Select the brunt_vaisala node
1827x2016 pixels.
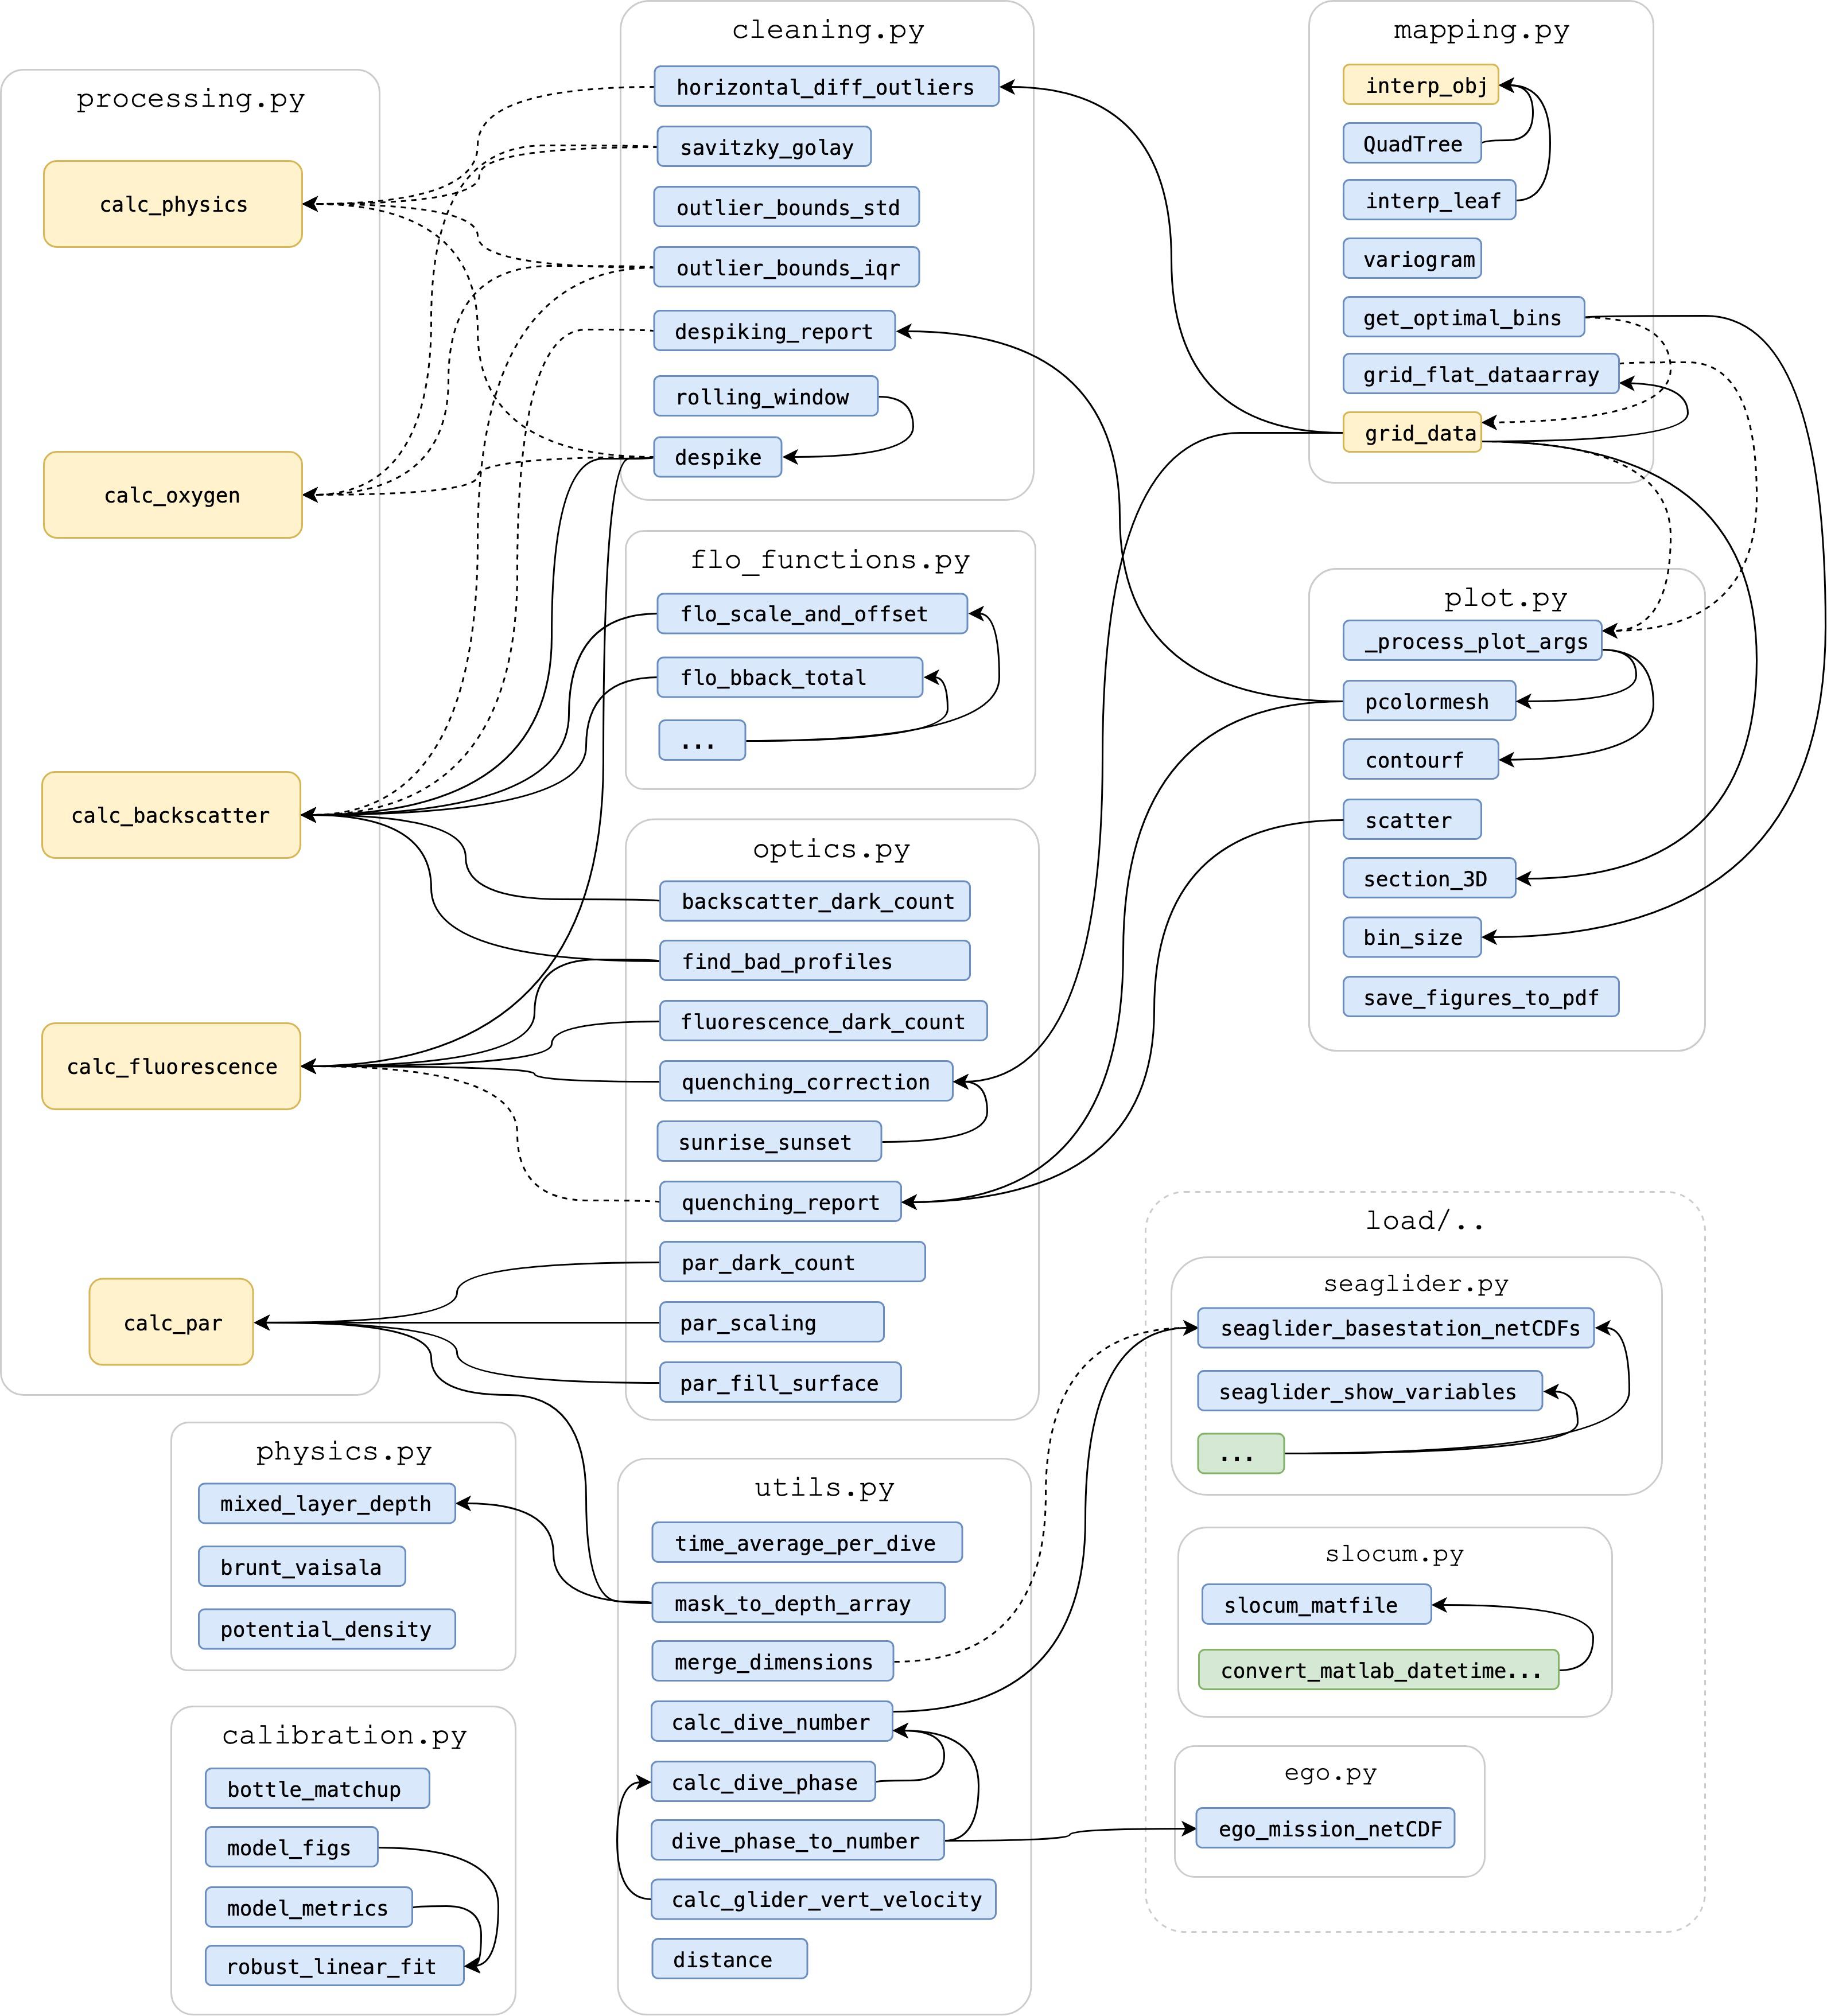tap(302, 1566)
